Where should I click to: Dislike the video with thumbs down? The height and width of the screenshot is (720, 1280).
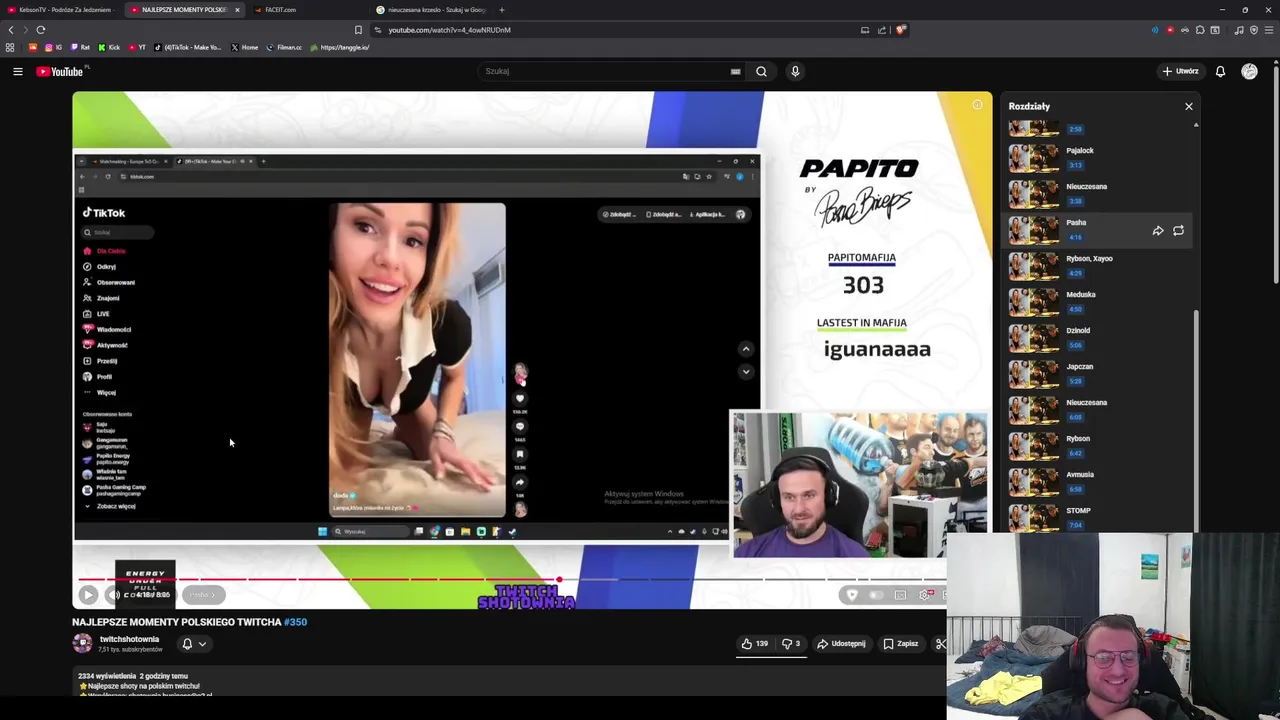(790, 644)
